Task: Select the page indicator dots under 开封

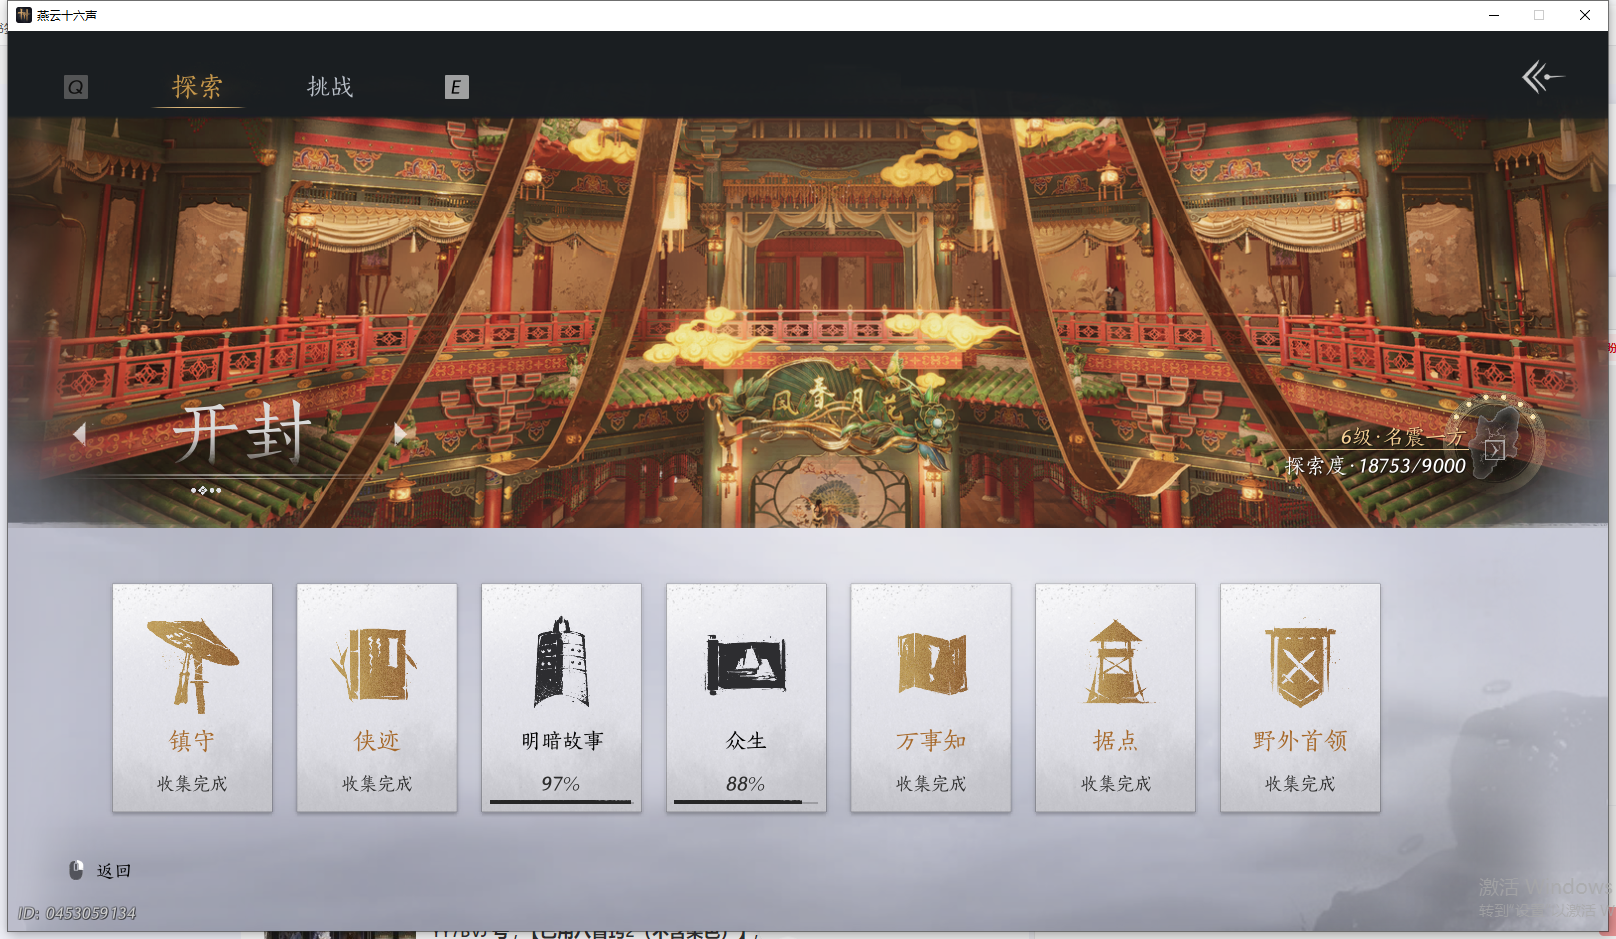Action: click(207, 490)
